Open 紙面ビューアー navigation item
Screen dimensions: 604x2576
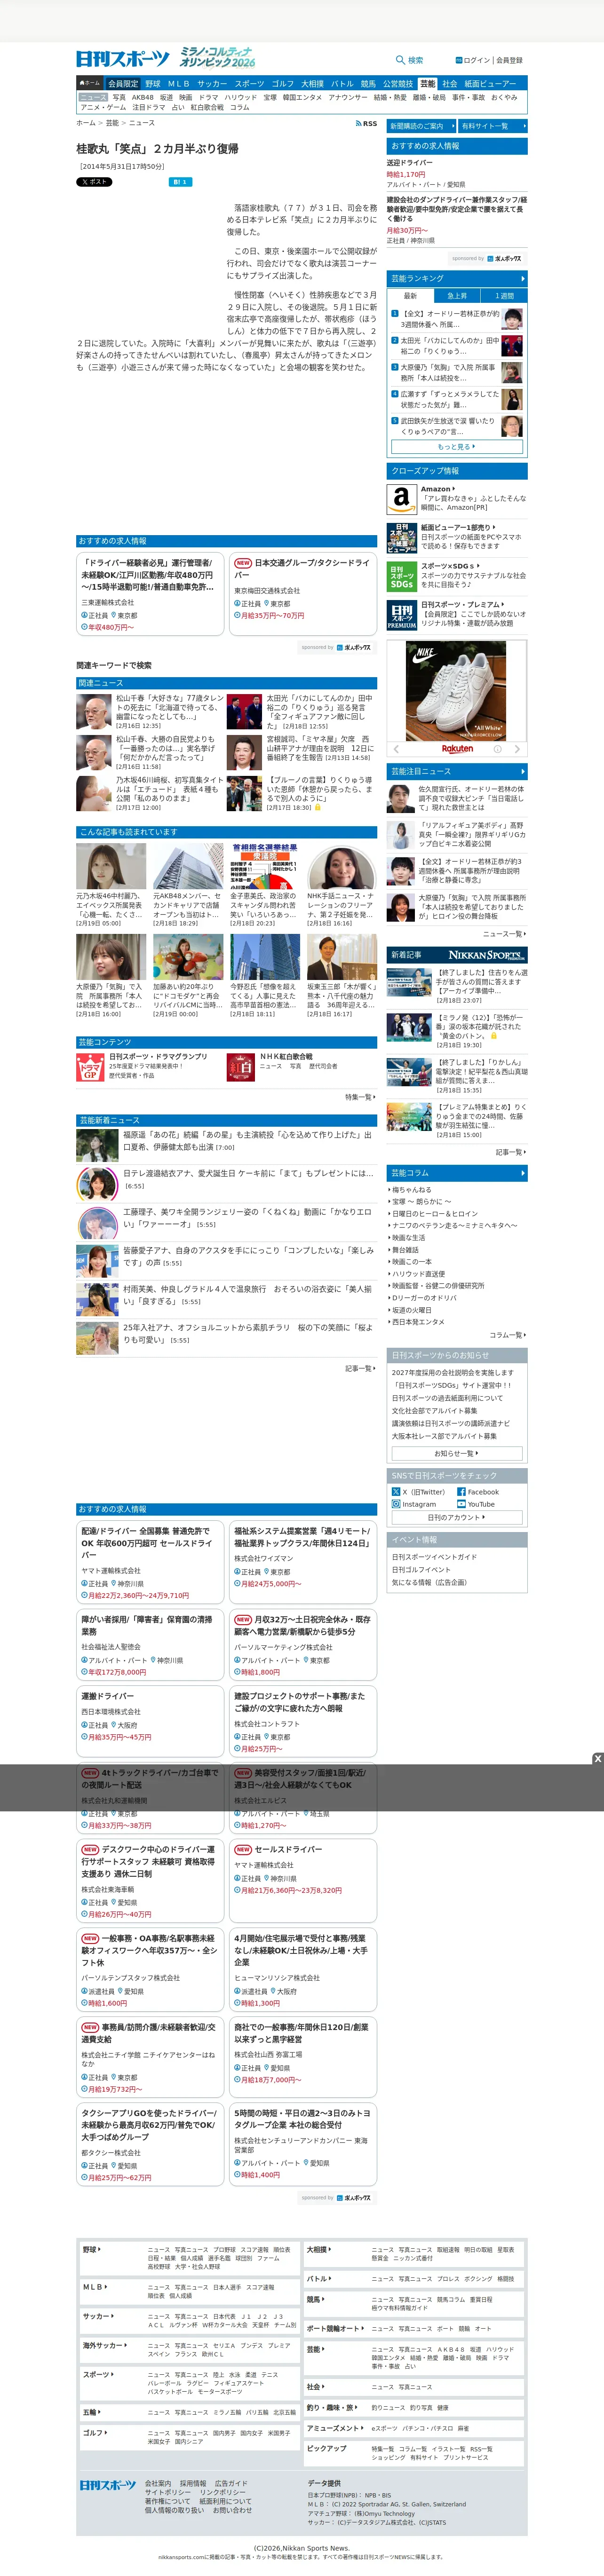[x=490, y=84]
